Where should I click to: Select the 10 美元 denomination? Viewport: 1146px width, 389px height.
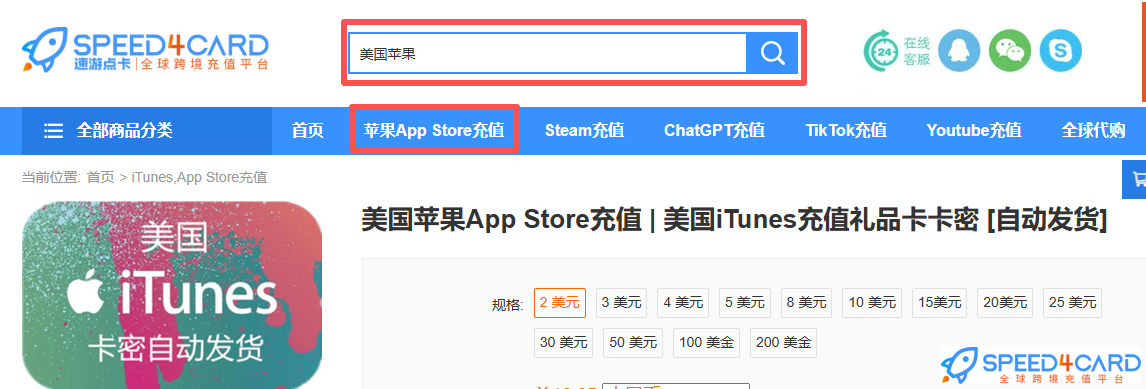[871, 303]
